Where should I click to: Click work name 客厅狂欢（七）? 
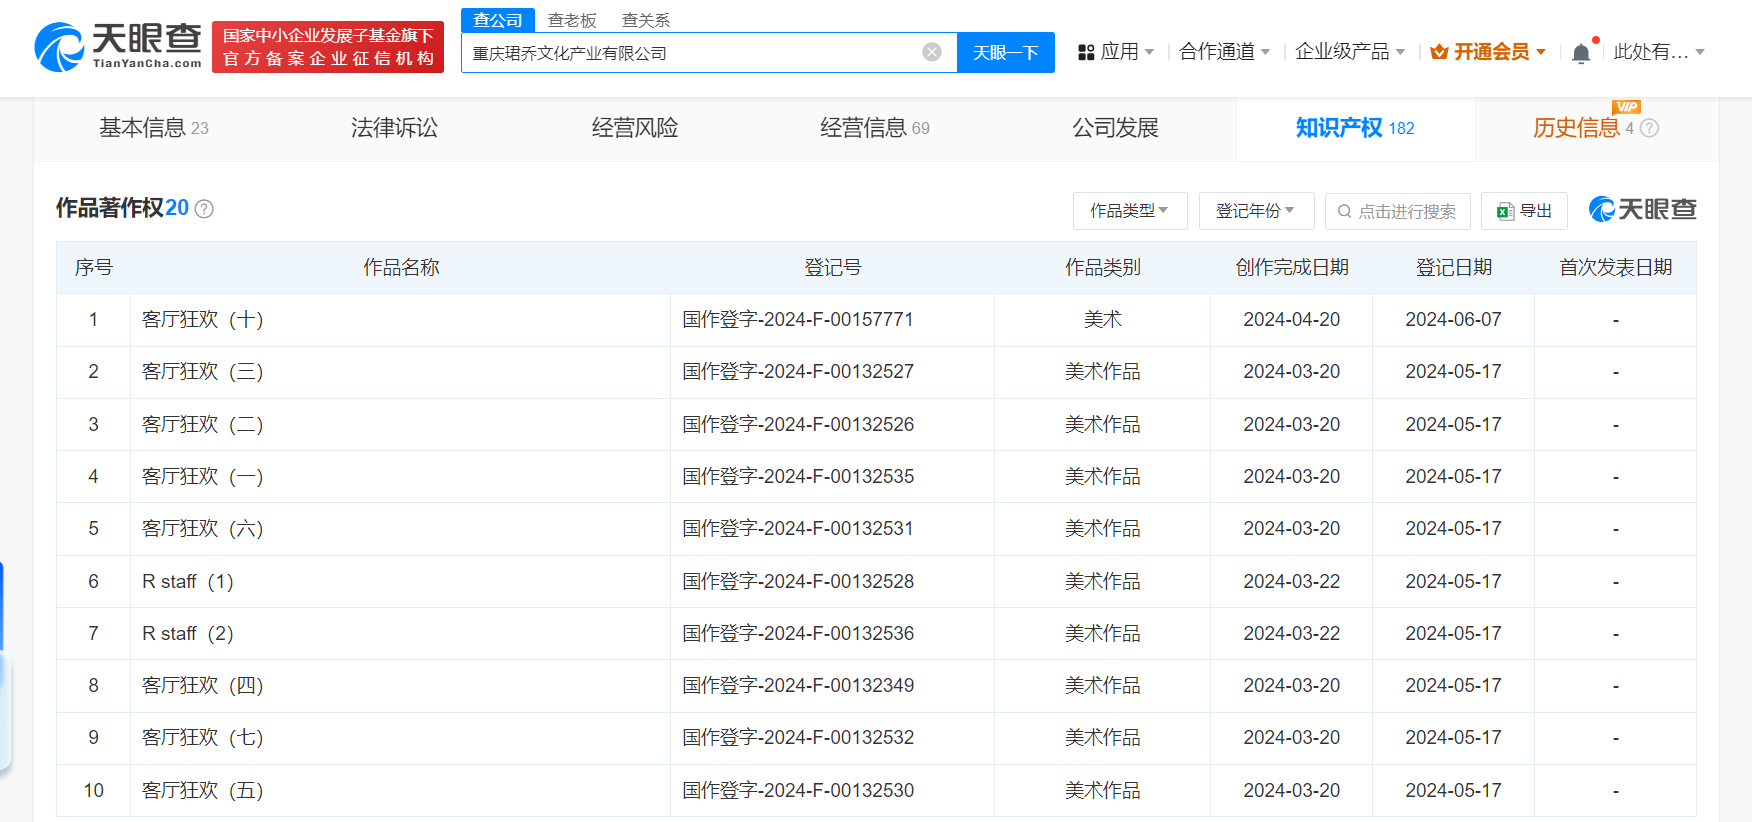point(203,737)
